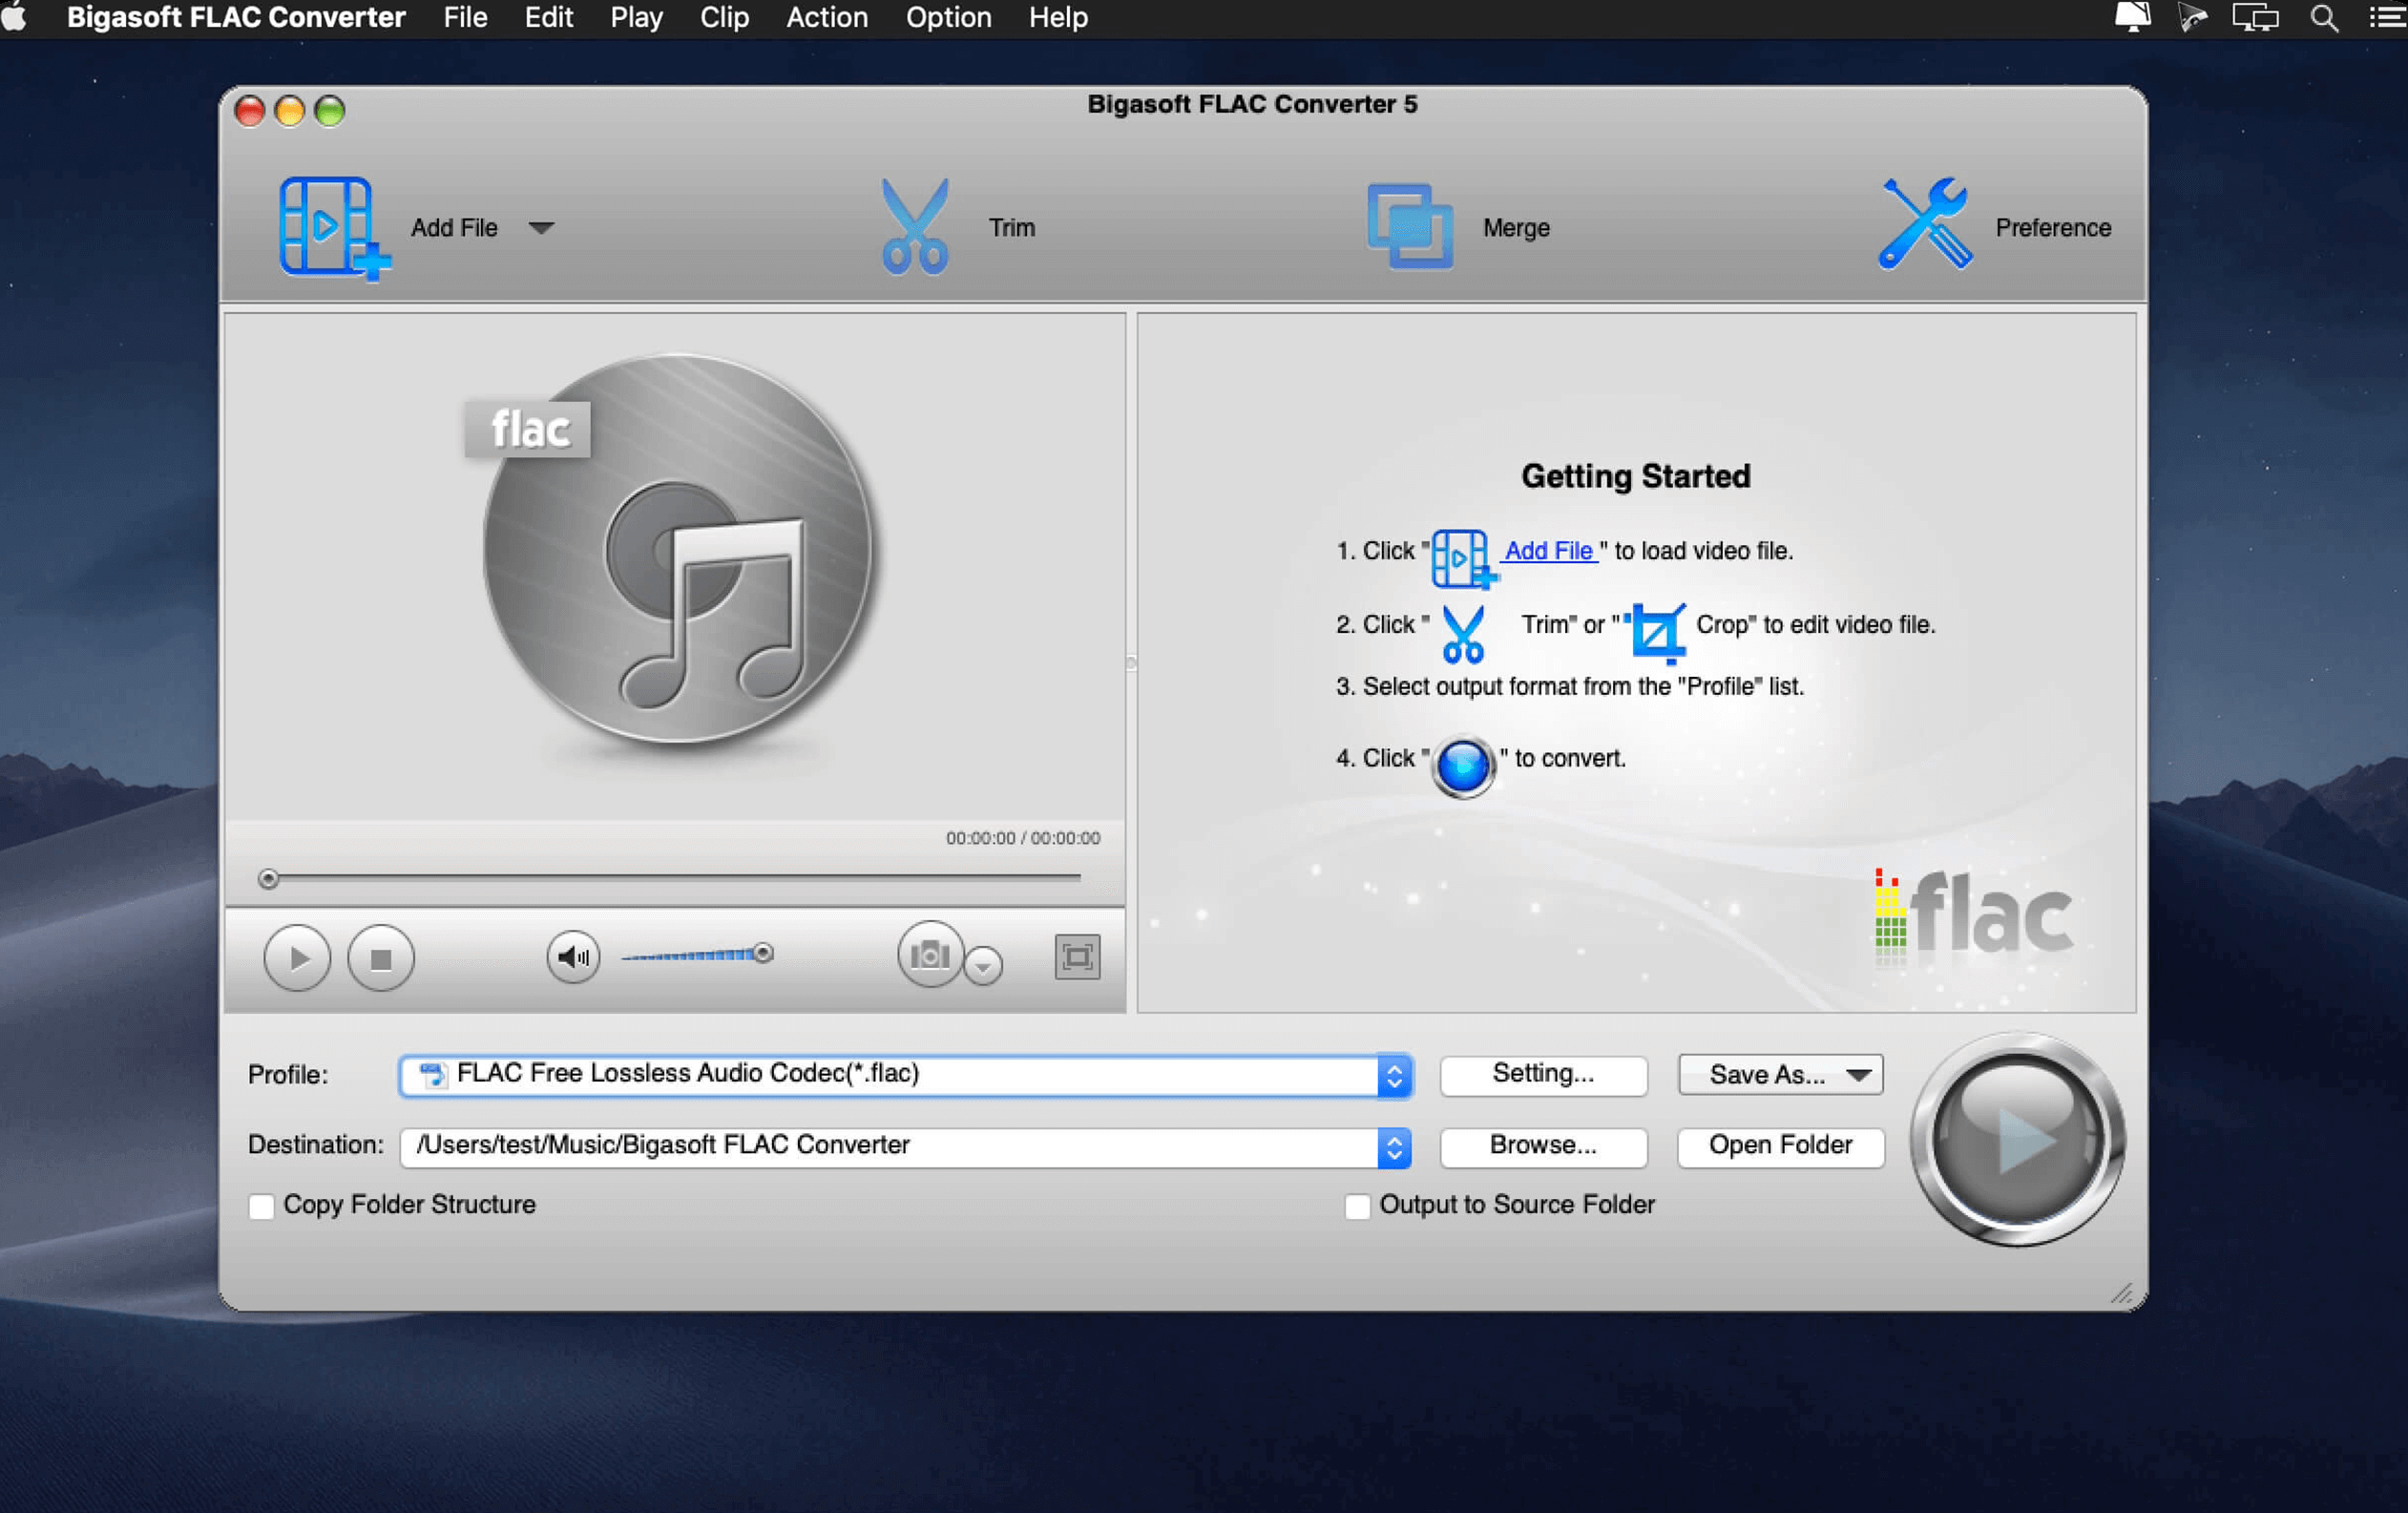Expand the Add File dropdown arrow

(541, 228)
